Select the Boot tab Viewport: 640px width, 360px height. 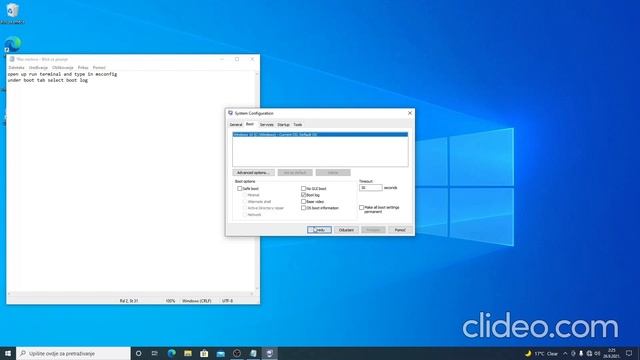pyautogui.click(x=250, y=124)
